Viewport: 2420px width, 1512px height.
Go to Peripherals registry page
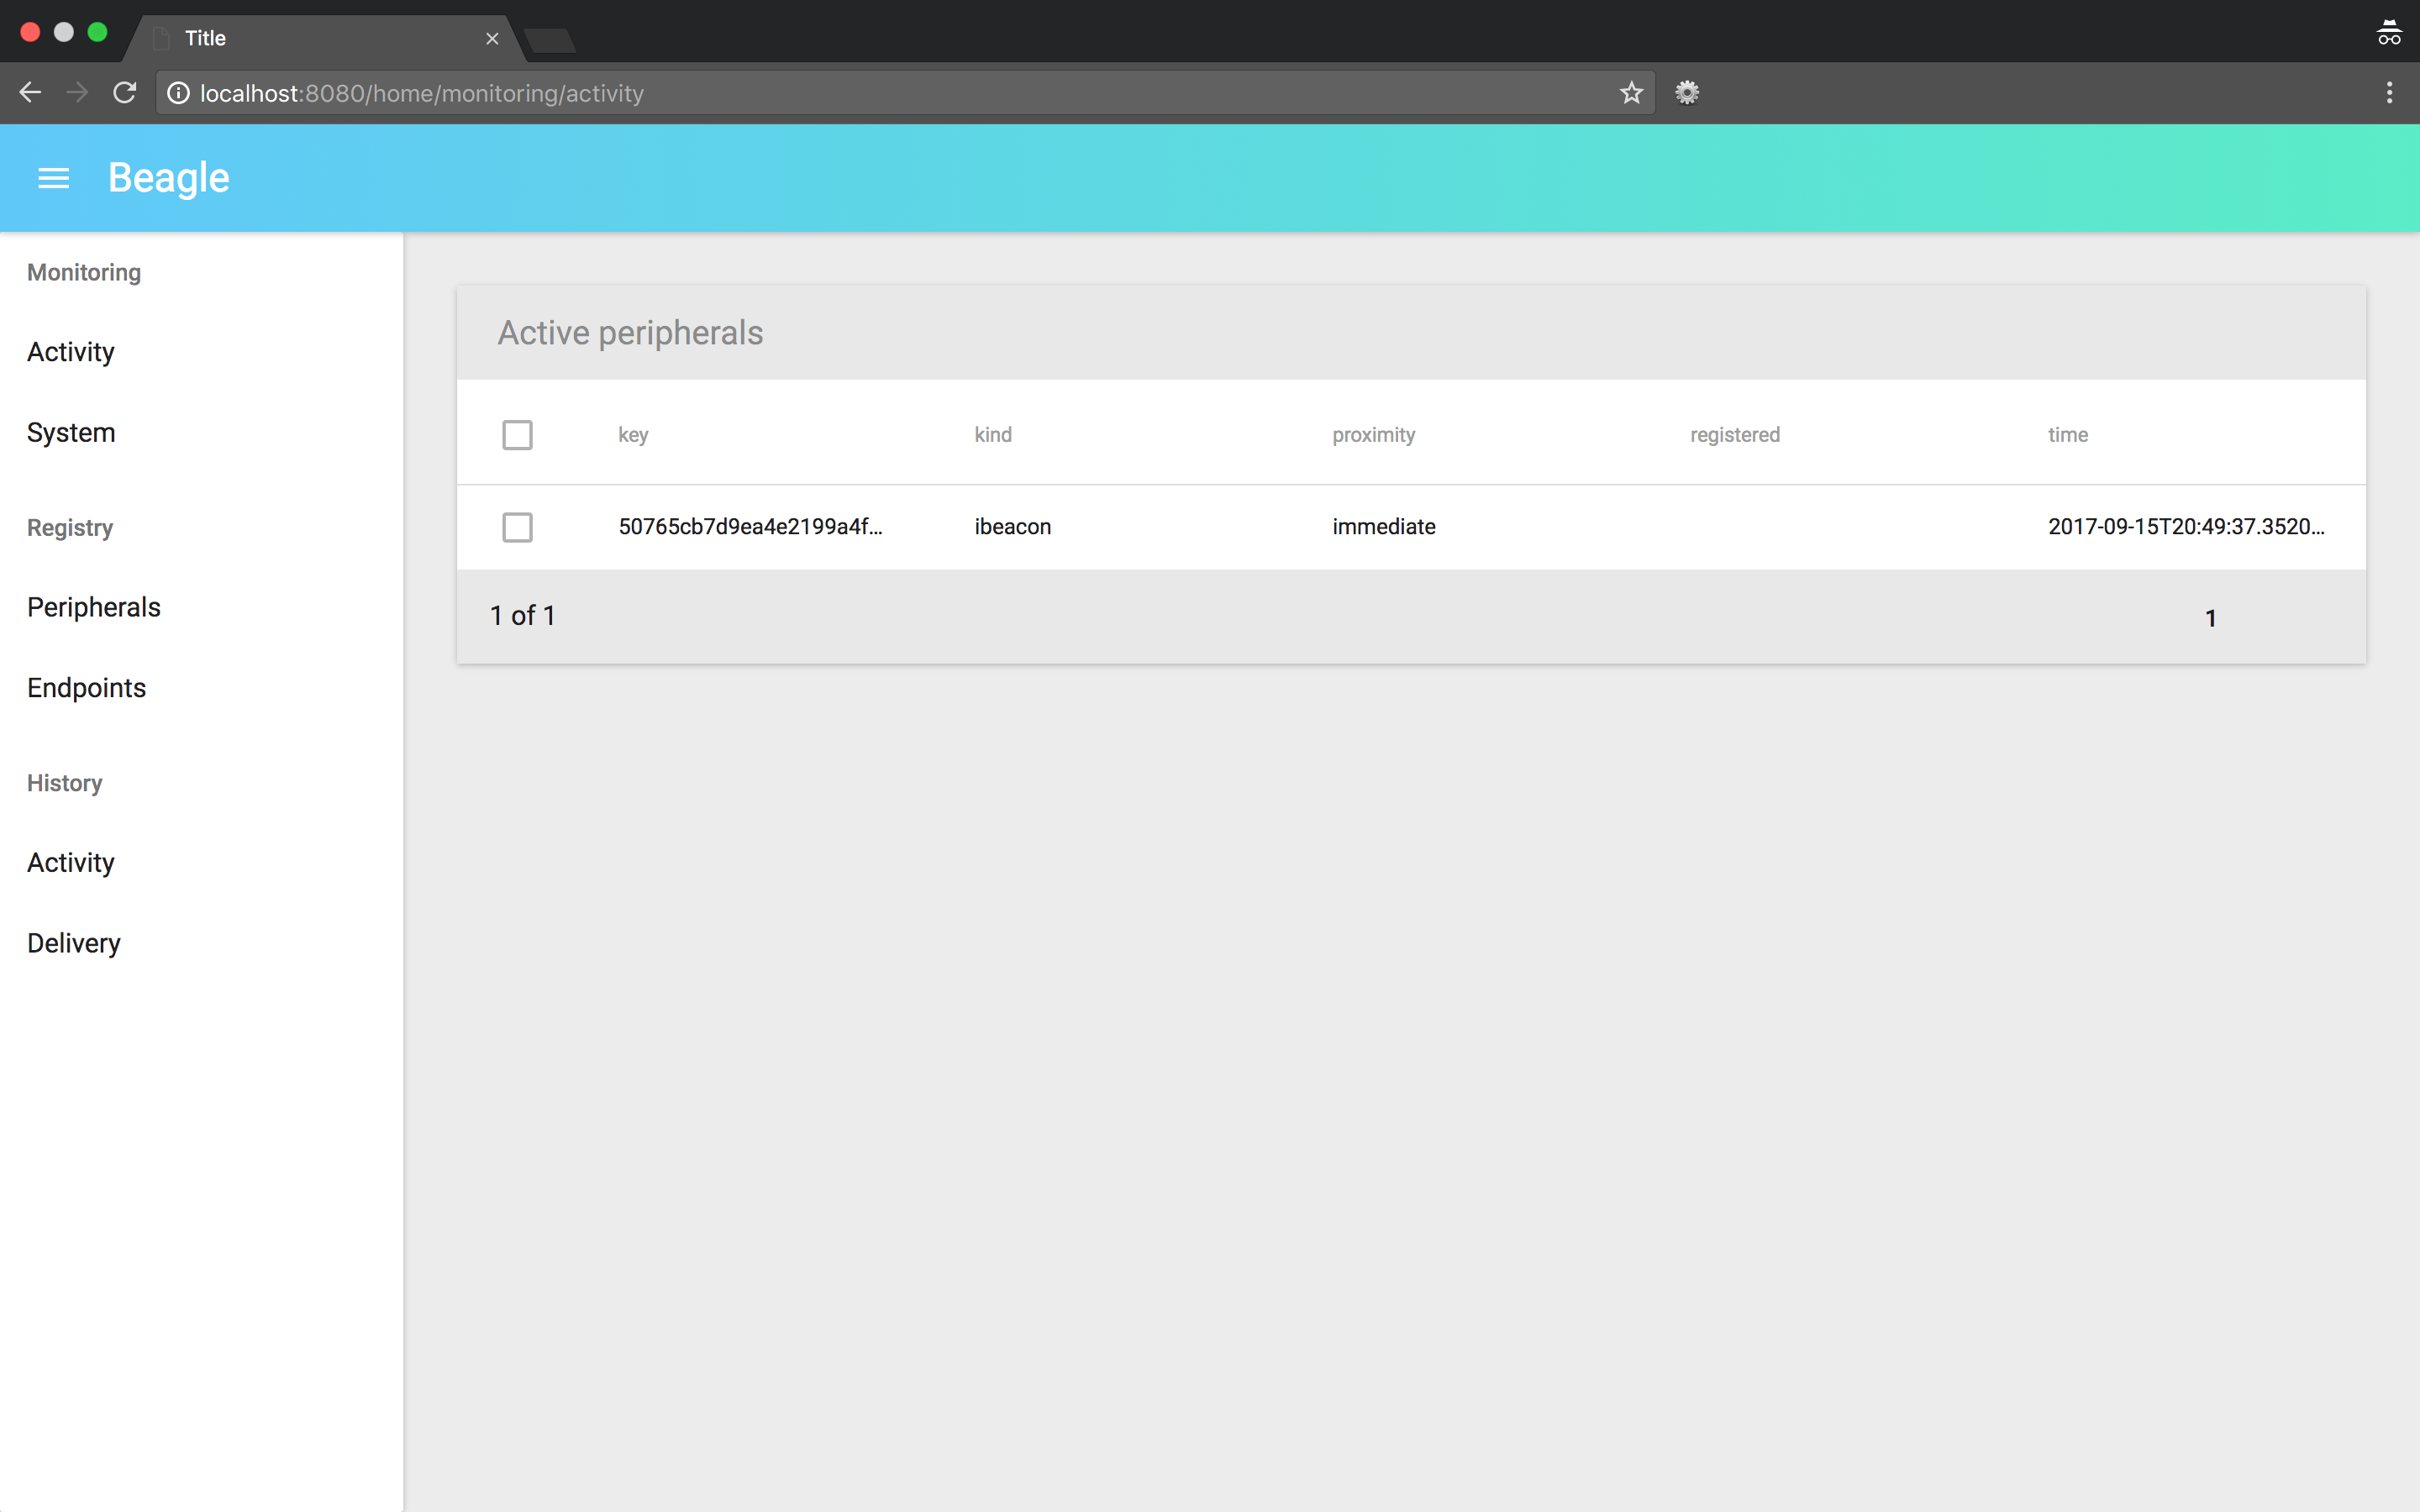click(94, 607)
